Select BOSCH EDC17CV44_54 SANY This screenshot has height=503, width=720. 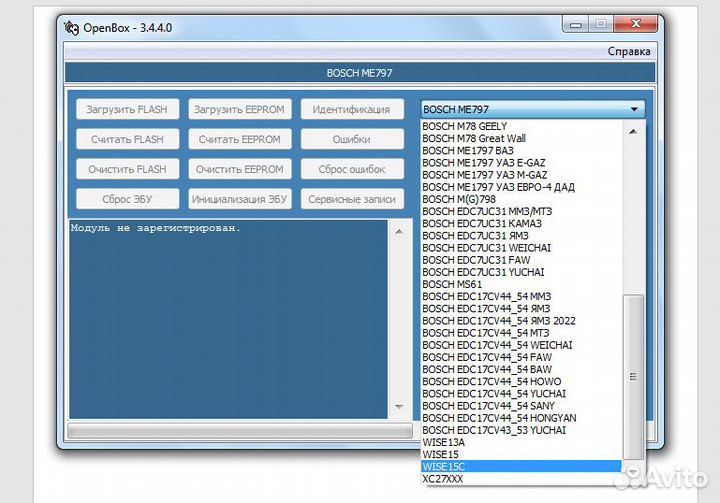pos(521,406)
